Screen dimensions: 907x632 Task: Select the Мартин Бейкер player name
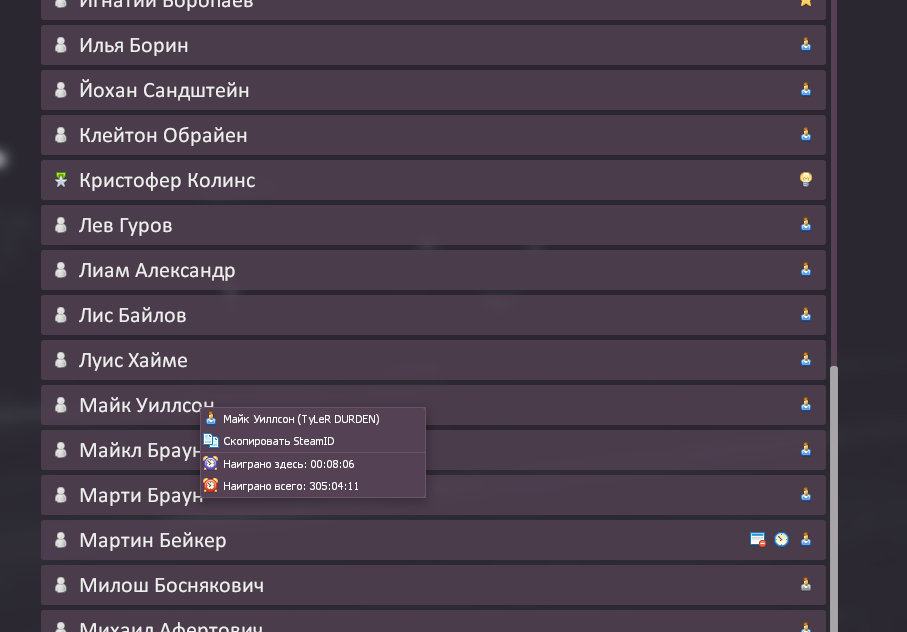click(153, 540)
